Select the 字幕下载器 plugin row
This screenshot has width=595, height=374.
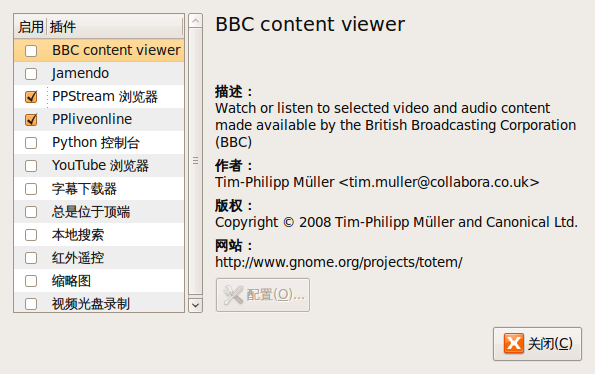(99, 189)
